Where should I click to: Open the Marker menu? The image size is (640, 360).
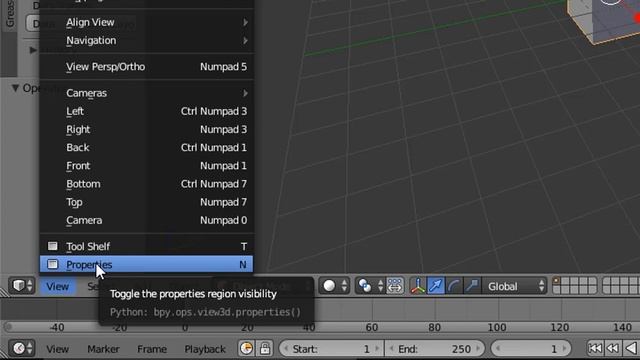[103, 349]
